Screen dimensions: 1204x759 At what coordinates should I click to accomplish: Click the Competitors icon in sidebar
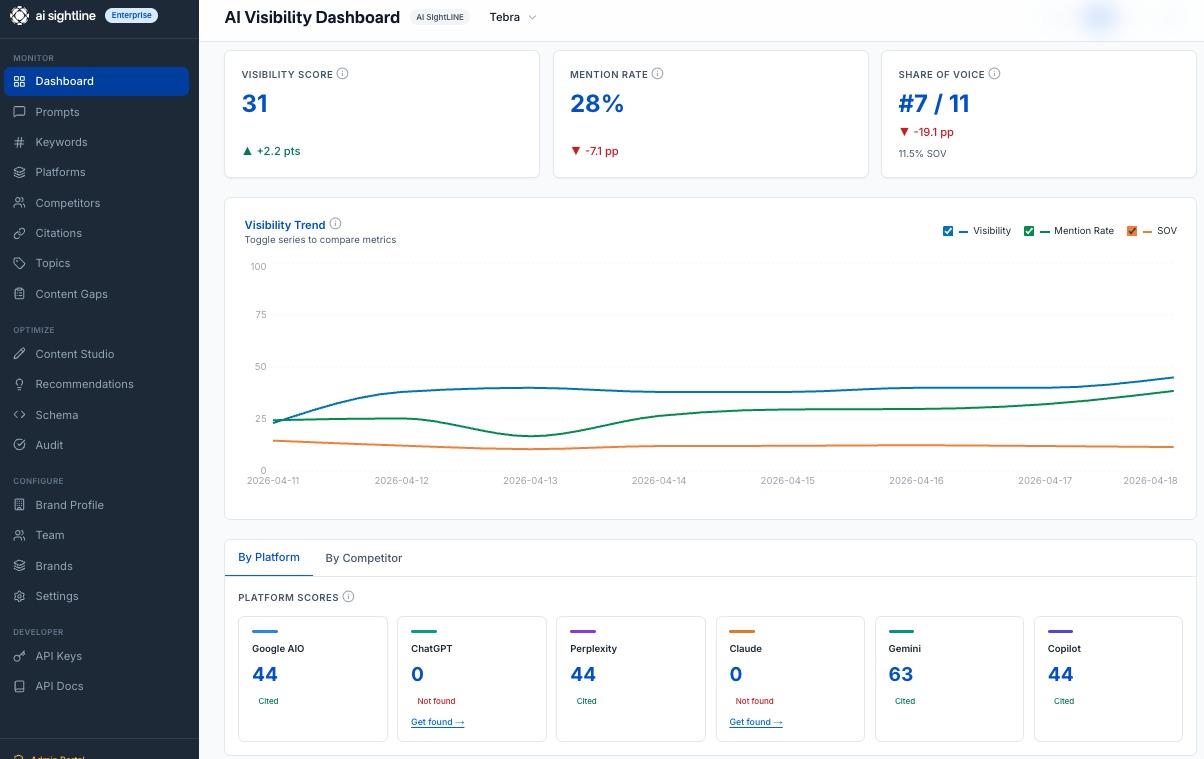click(x=19, y=203)
